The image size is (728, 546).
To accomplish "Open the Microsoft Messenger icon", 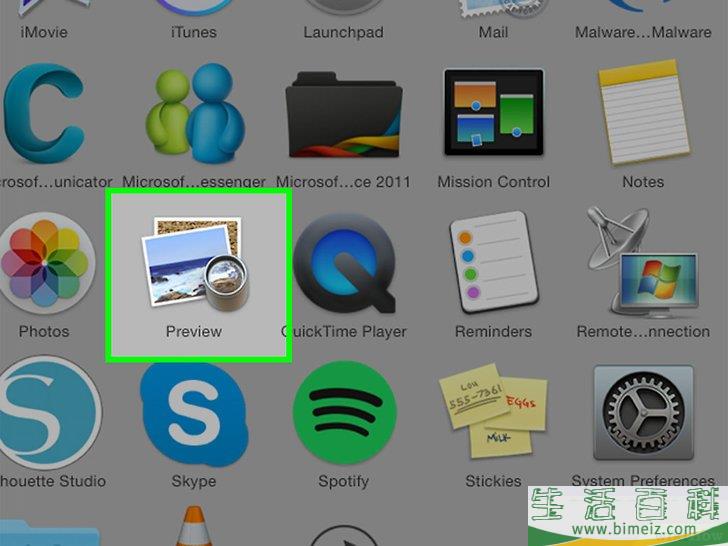I will coord(195,113).
